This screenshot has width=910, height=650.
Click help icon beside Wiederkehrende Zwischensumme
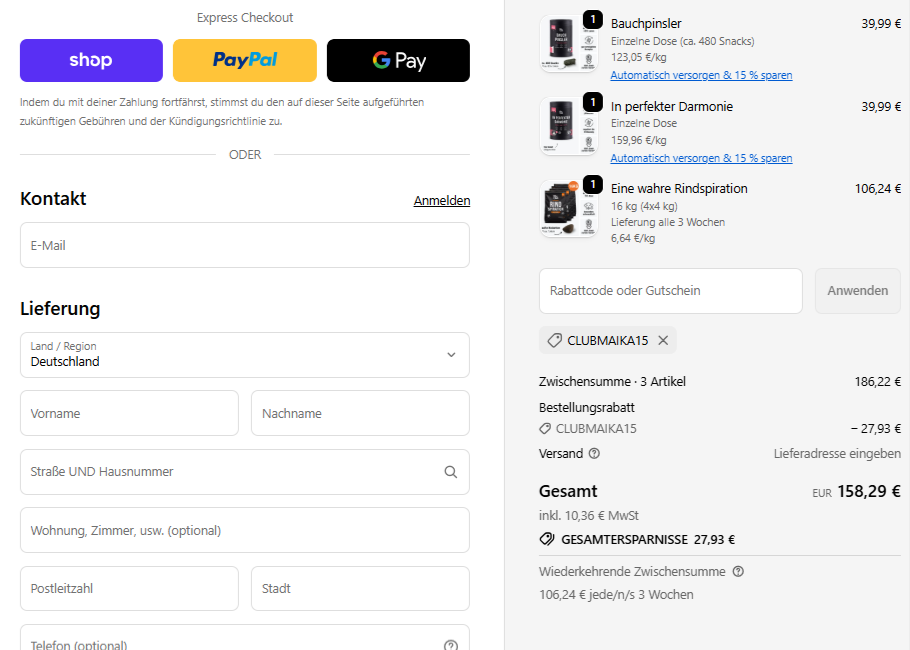738,572
